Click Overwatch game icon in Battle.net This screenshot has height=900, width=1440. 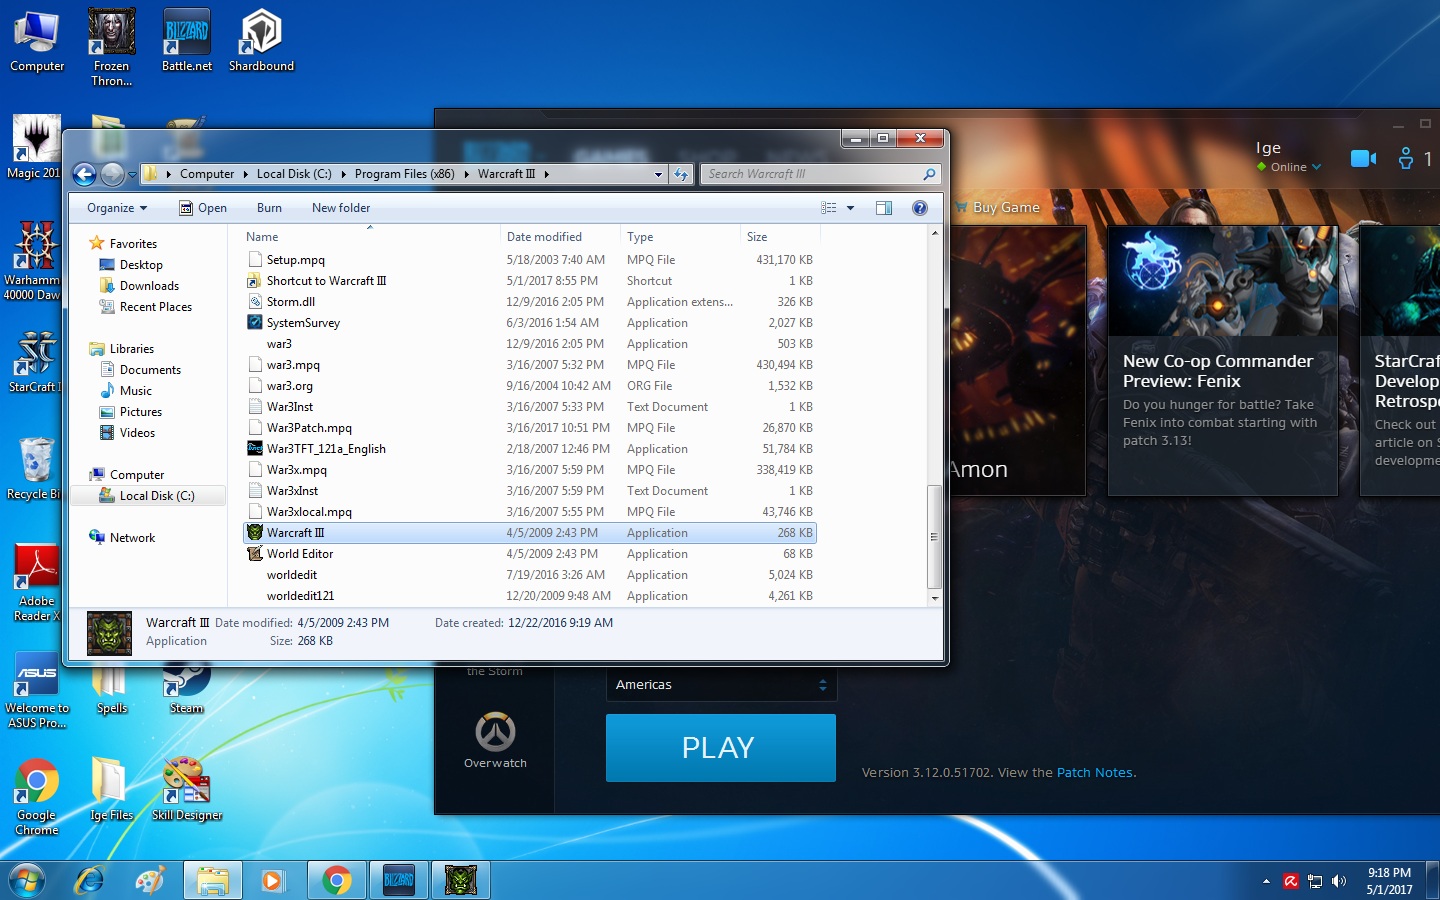point(495,741)
